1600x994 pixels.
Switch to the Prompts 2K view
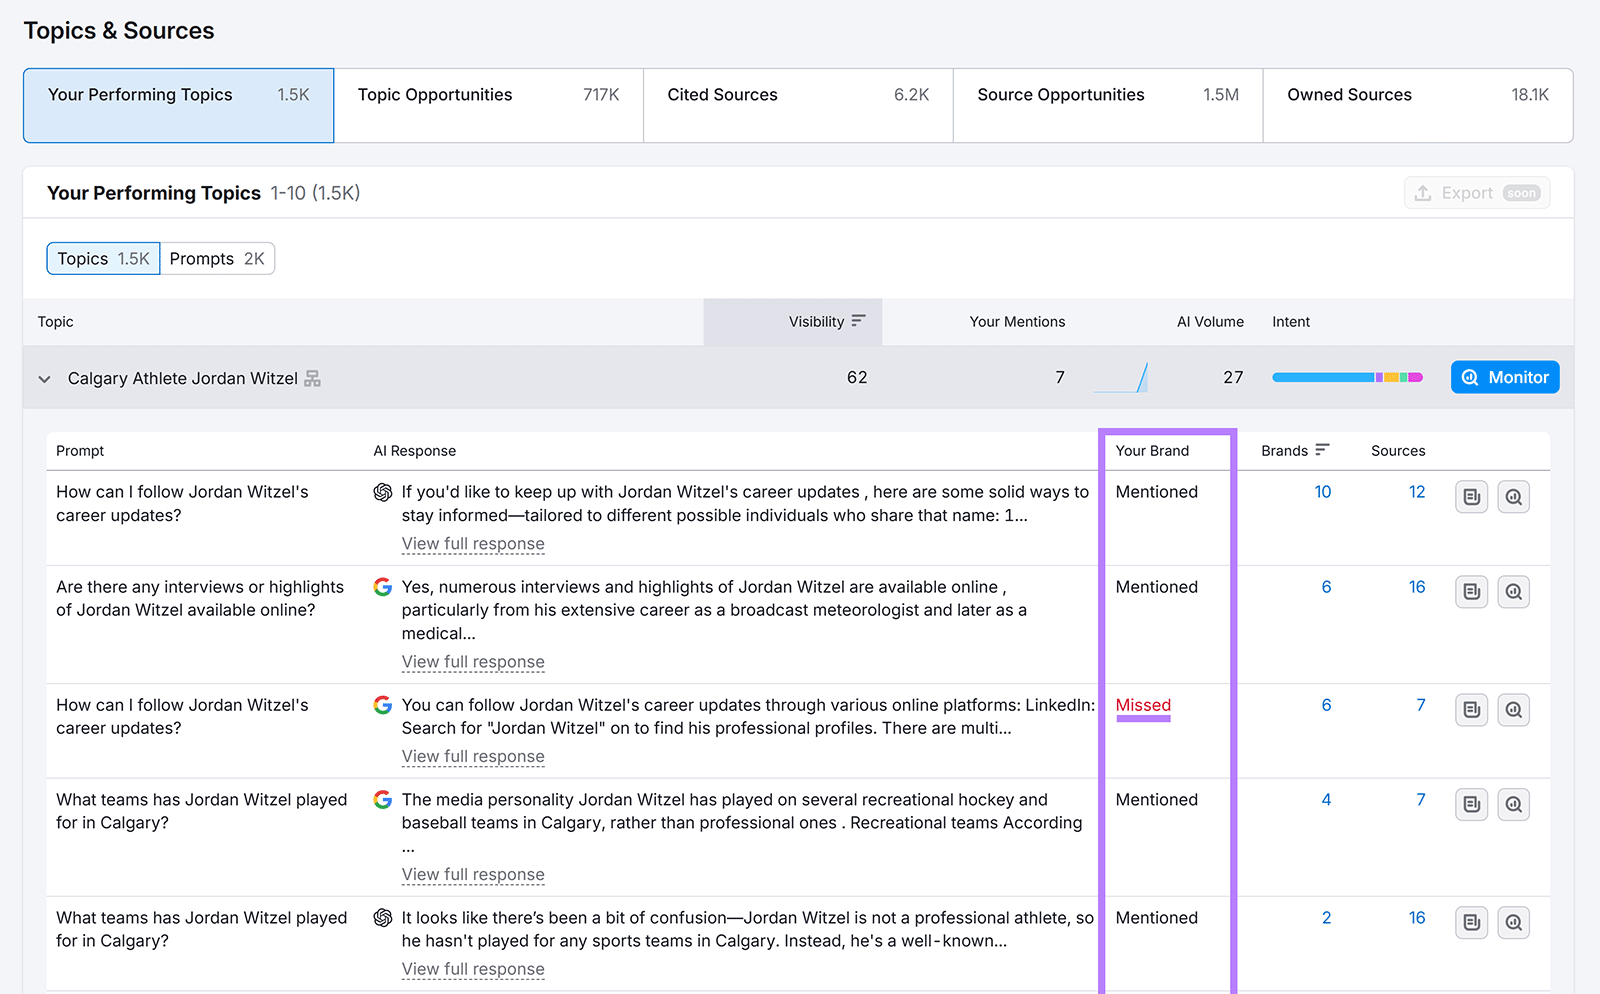click(x=217, y=258)
